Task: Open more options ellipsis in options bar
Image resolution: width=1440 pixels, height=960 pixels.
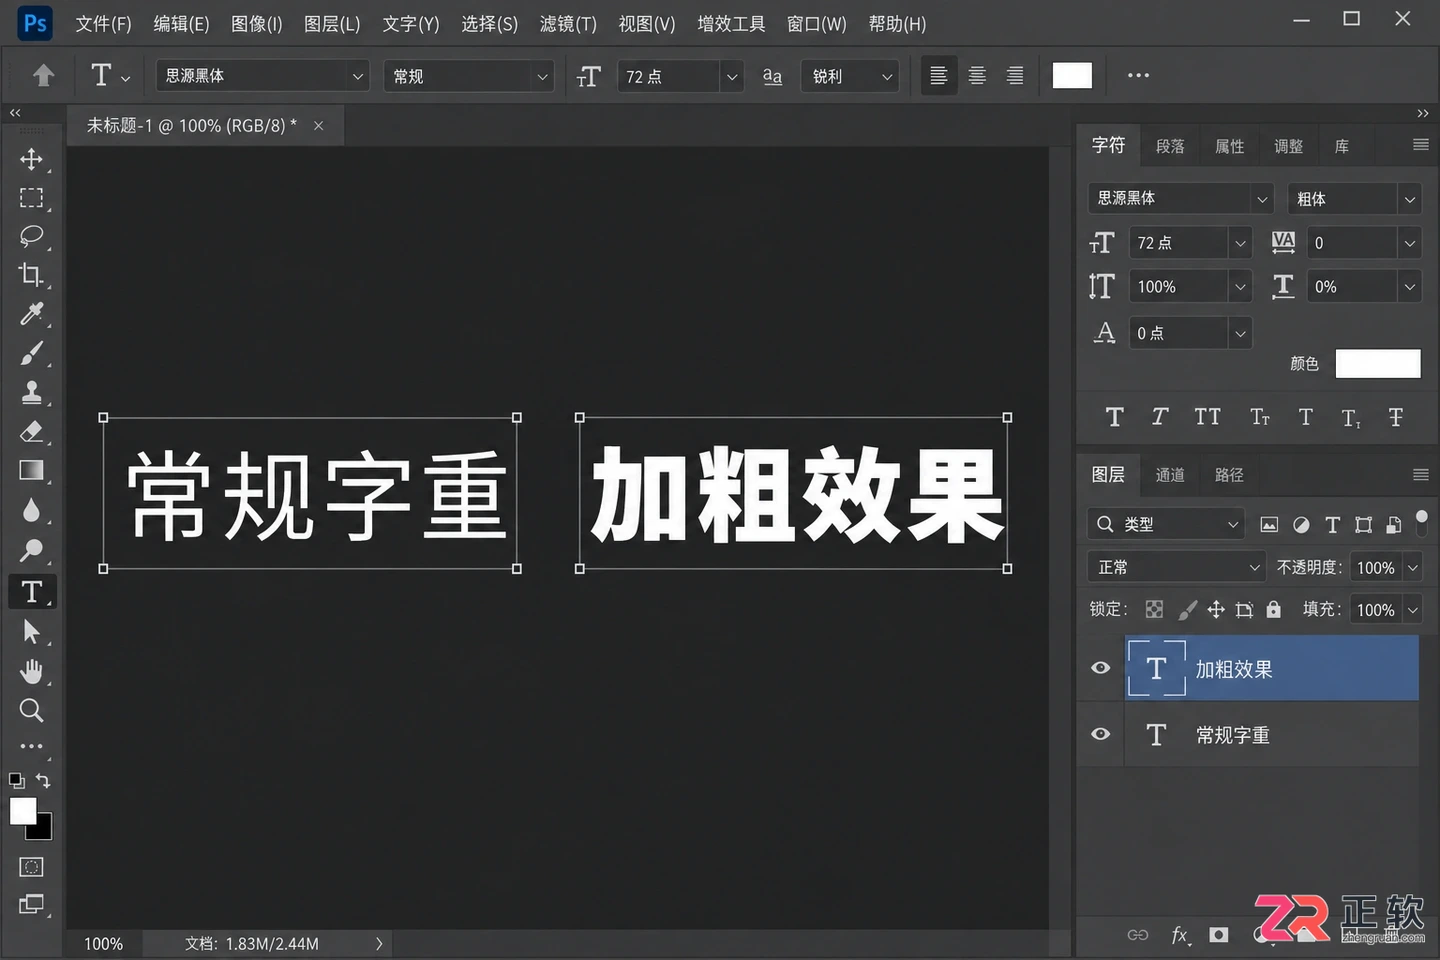Action: (1138, 76)
